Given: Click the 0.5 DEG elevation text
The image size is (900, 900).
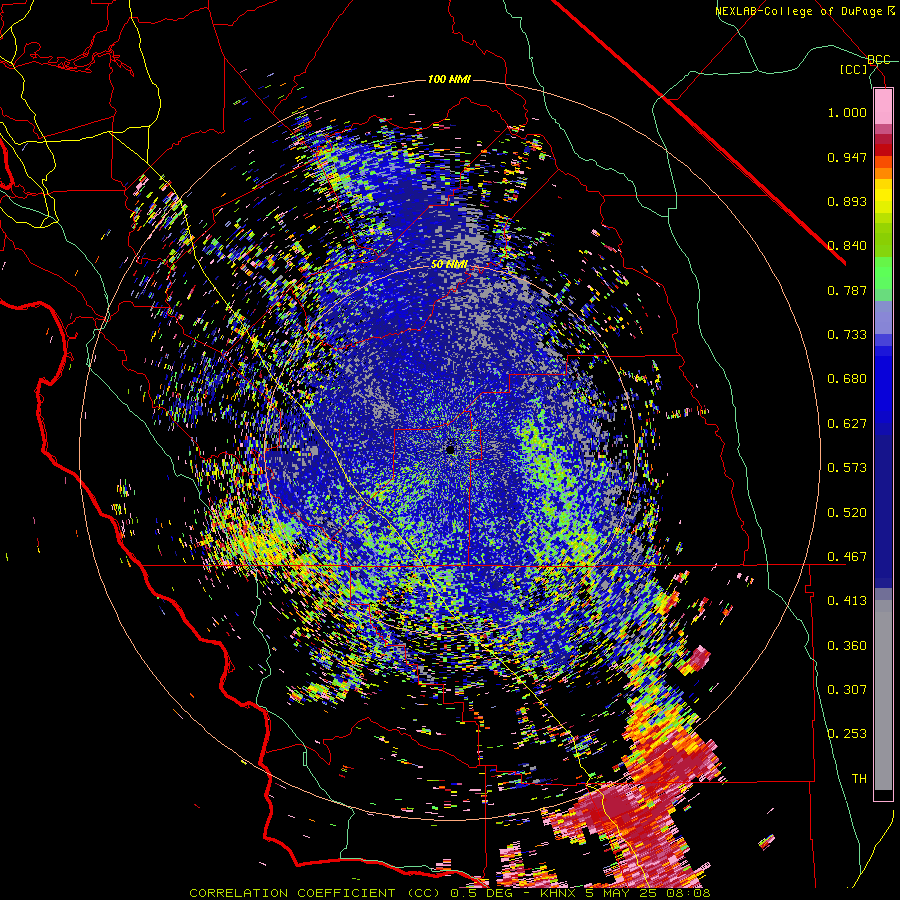Looking at the screenshot, I should click(x=483, y=893).
